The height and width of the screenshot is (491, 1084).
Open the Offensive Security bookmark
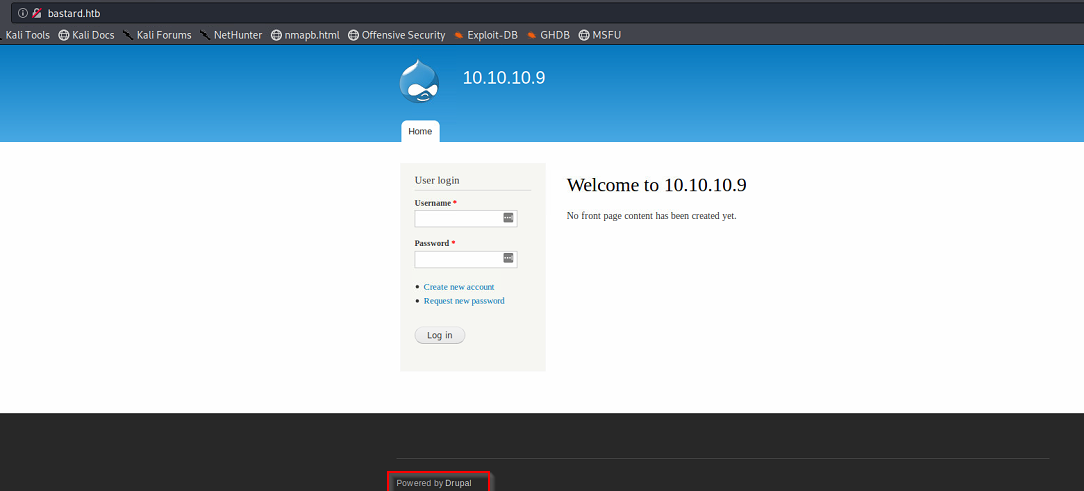coord(396,35)
